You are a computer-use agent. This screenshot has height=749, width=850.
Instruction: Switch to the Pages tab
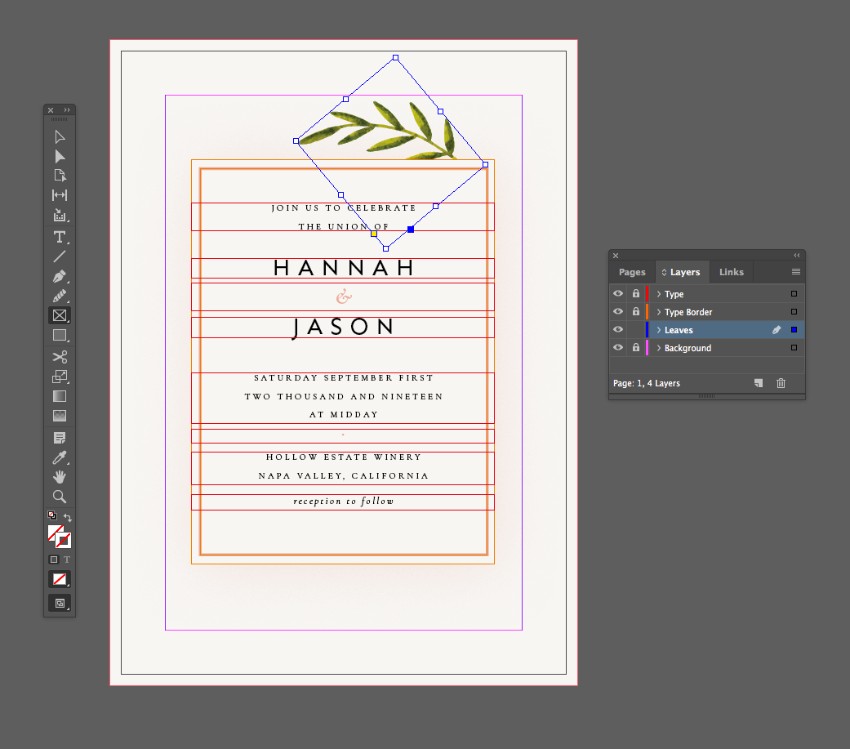click(632, 272)
